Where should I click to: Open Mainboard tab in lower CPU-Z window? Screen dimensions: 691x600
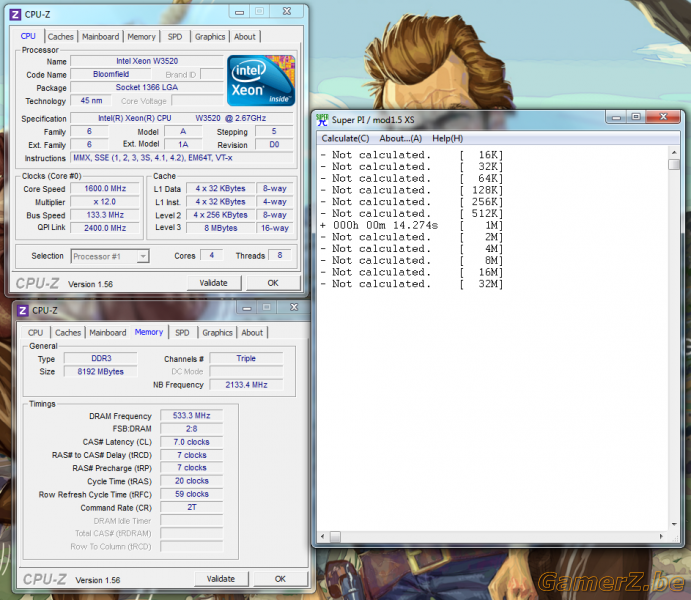point(108,333)
